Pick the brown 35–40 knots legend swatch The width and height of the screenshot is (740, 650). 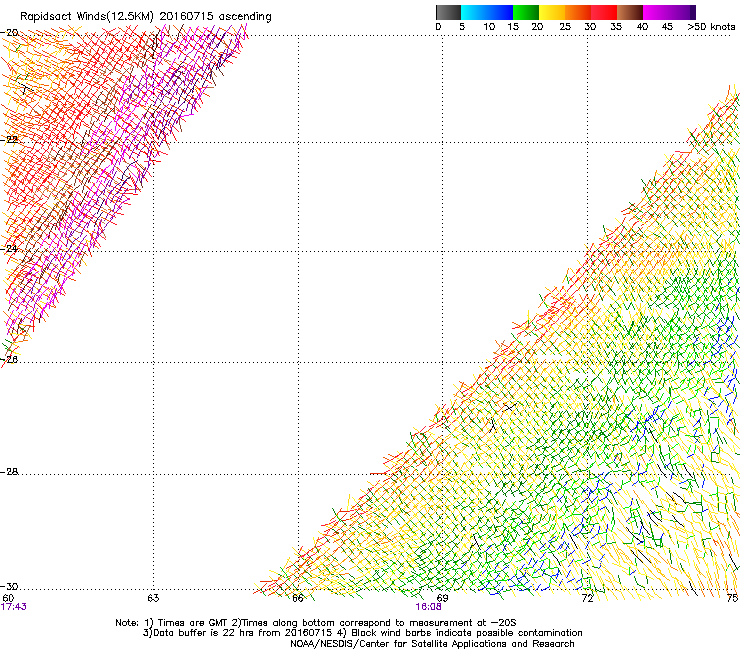click(x=630, y=12)
